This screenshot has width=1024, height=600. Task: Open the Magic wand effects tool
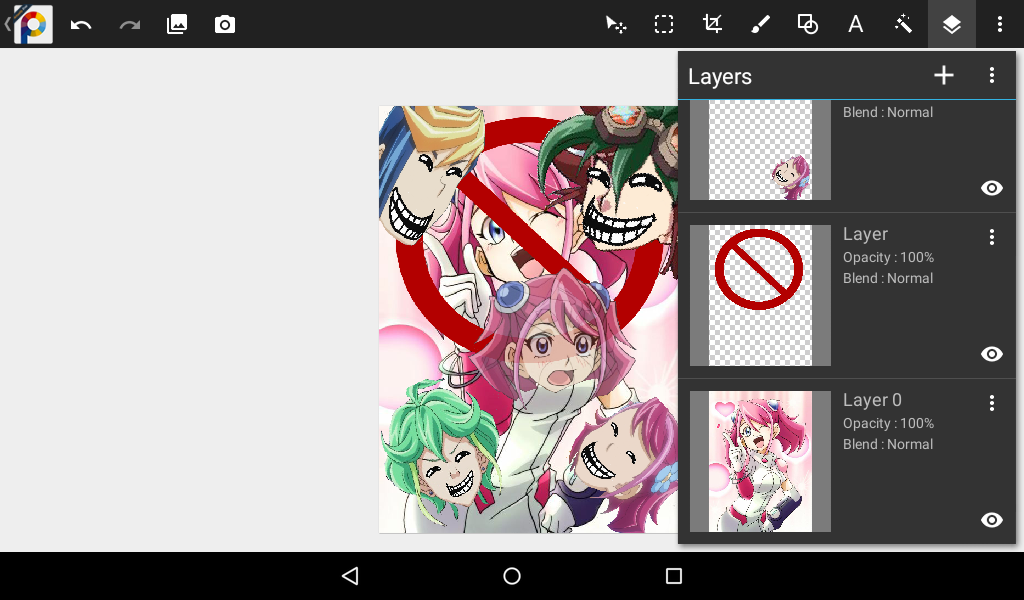point(904,25)
